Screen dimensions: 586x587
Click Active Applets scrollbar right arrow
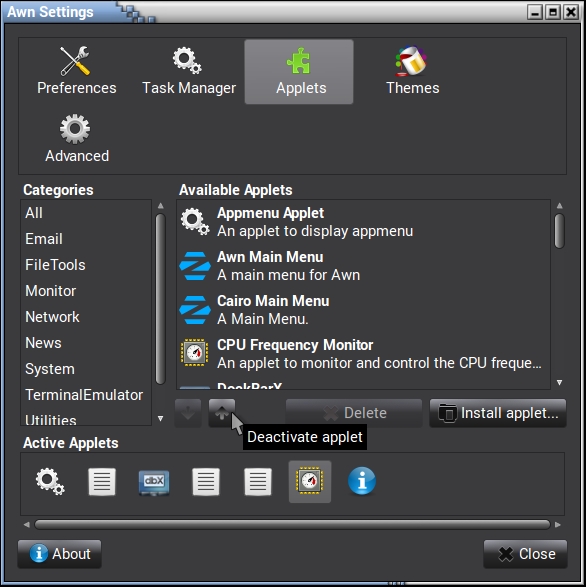pos(558,524)
